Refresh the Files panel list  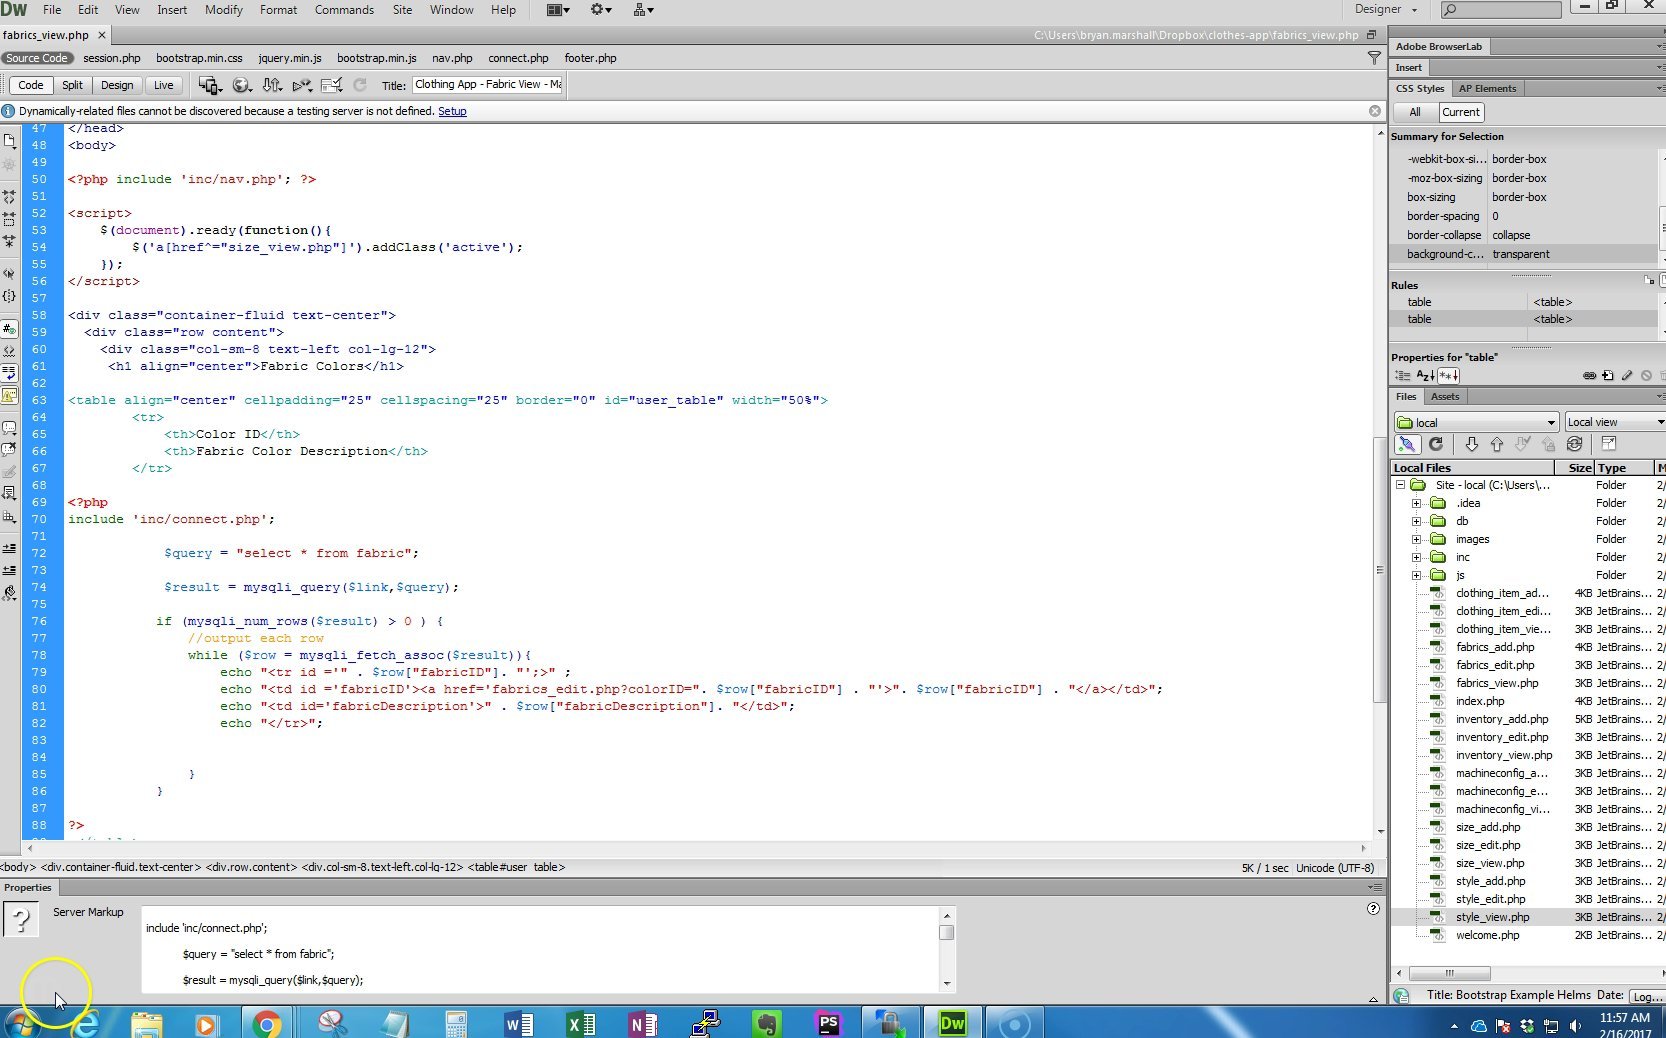pyautogui.click(x=1436, y=445)
